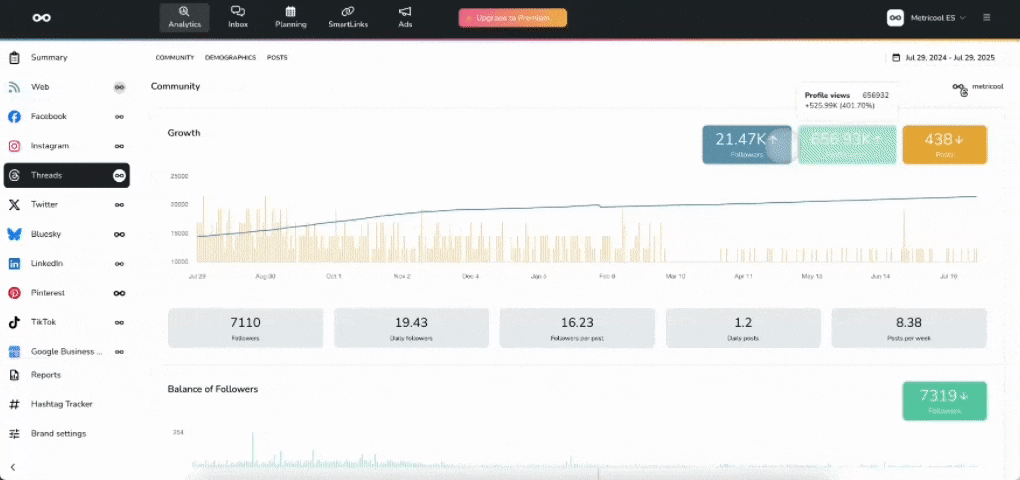Select Facebook from the sidebar

coord(48,117)
